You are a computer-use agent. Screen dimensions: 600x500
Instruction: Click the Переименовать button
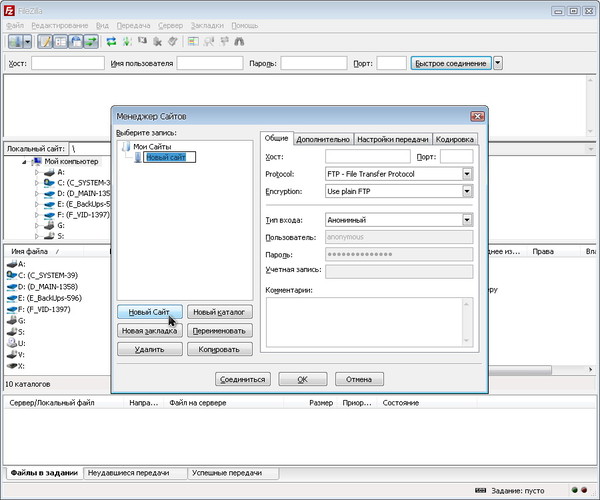[x=220, y=331]
